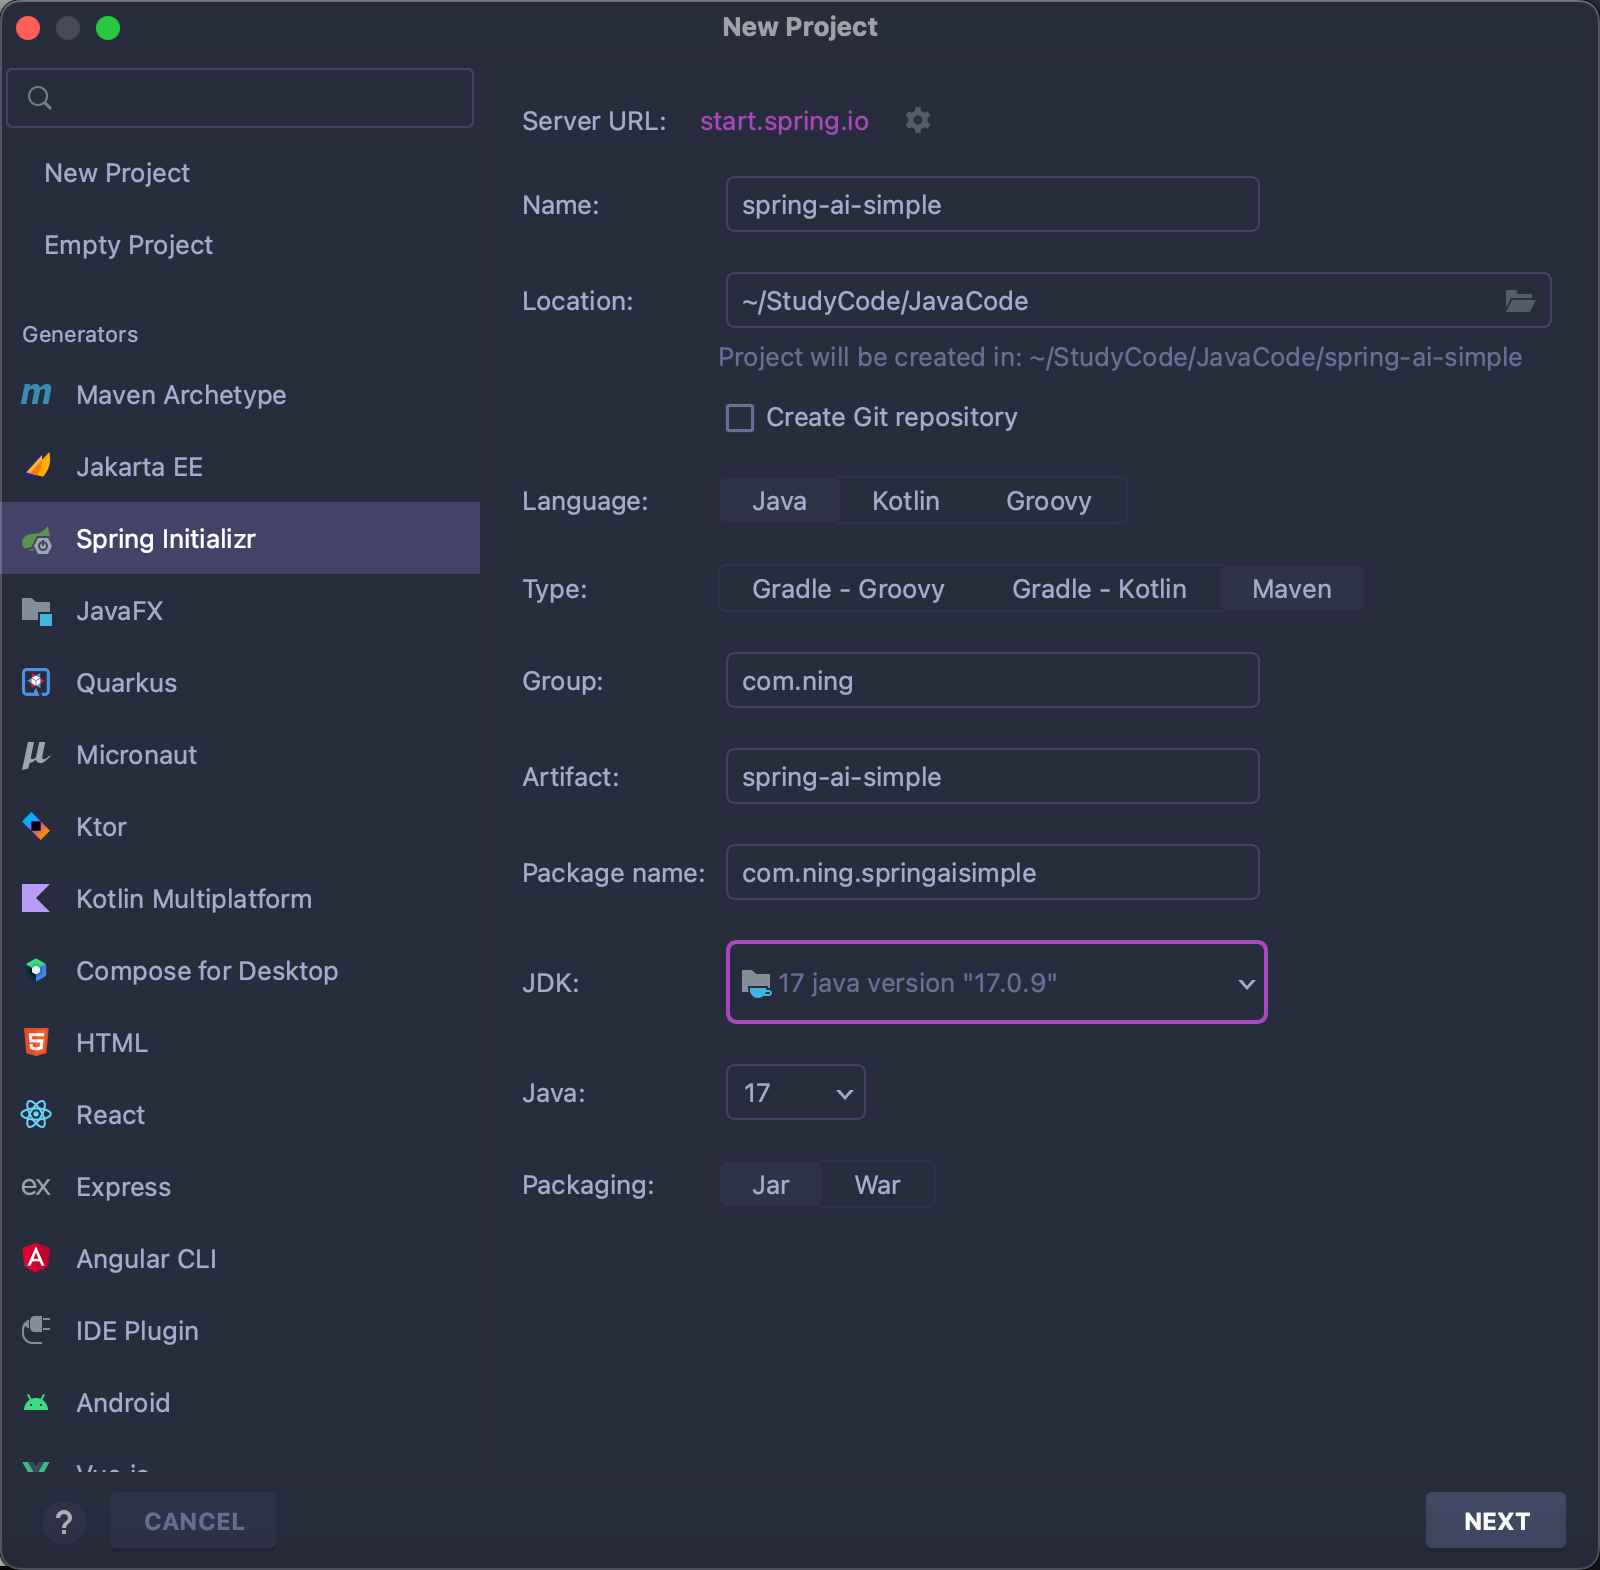Select Gradle - Kotlin build type
Viewport: 1600px width, 1570px height.
(1098, 589)
